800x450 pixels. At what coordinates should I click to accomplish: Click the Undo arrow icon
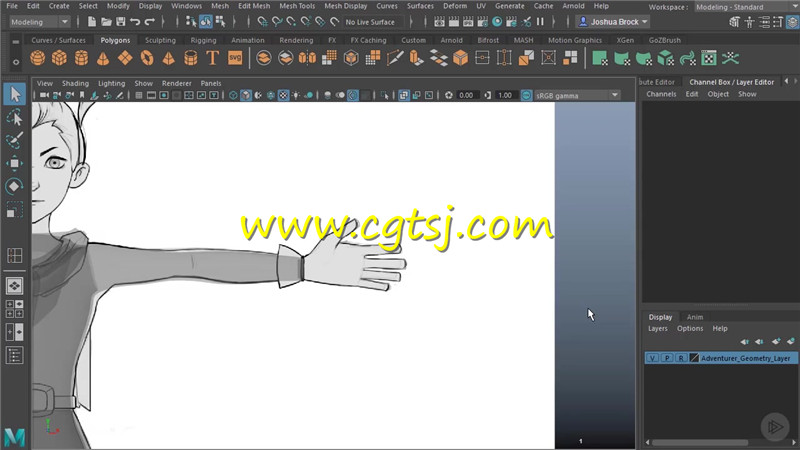[135, 21]
